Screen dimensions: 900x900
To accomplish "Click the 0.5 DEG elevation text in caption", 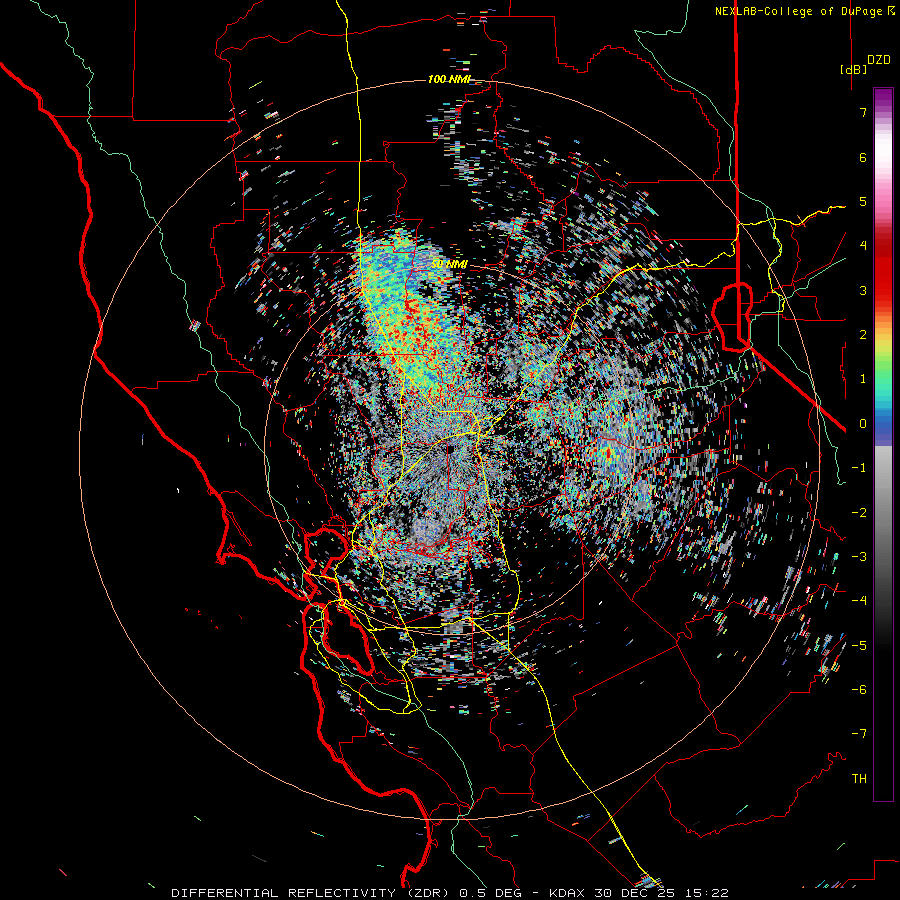I will 491,893.
